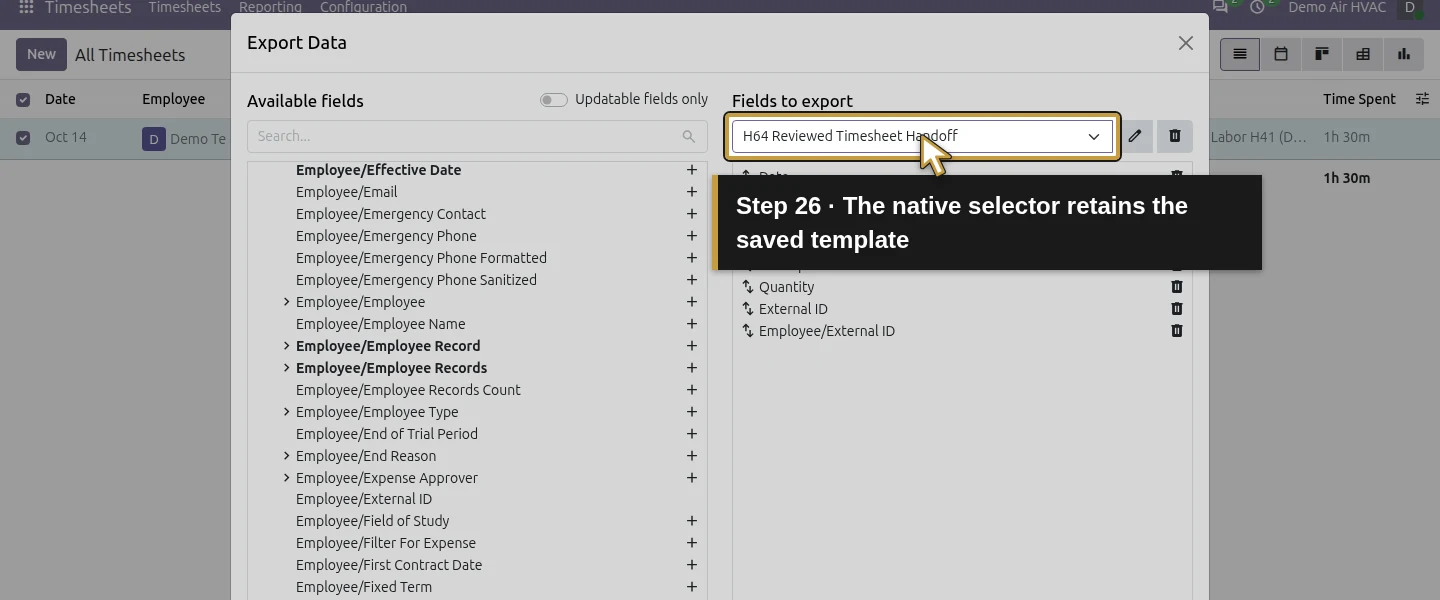Open the Reporting menu
The image size is (1440, 600).
pyautogui.click(x=270, y=7)
